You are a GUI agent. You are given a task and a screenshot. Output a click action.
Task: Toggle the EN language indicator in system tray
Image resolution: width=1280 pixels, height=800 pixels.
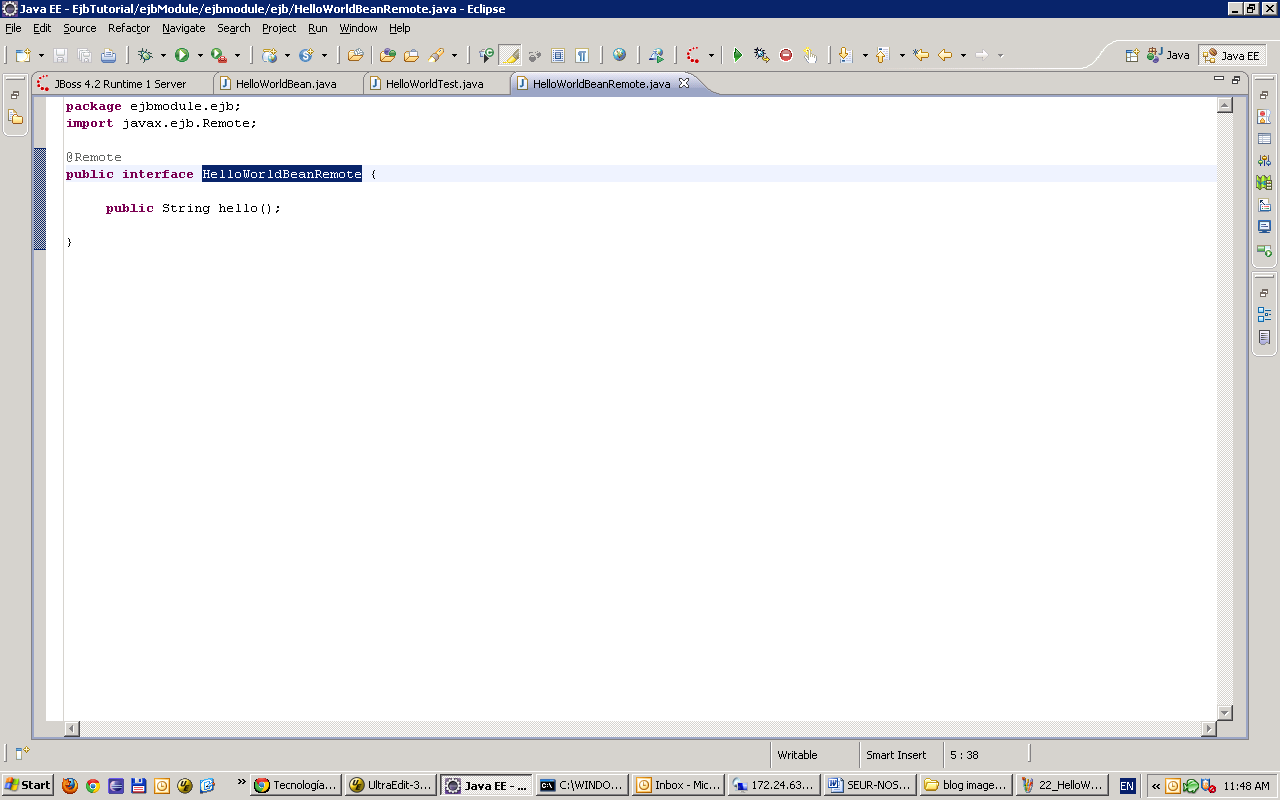coord(1126,785)
